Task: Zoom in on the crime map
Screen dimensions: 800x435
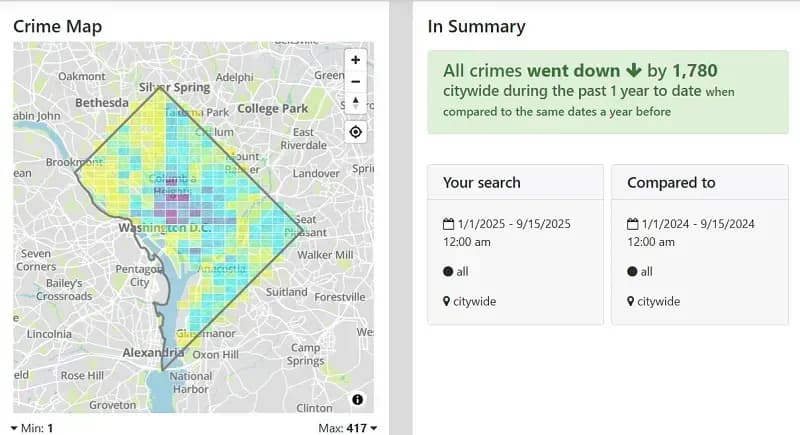Action: (x=356, y=60)
